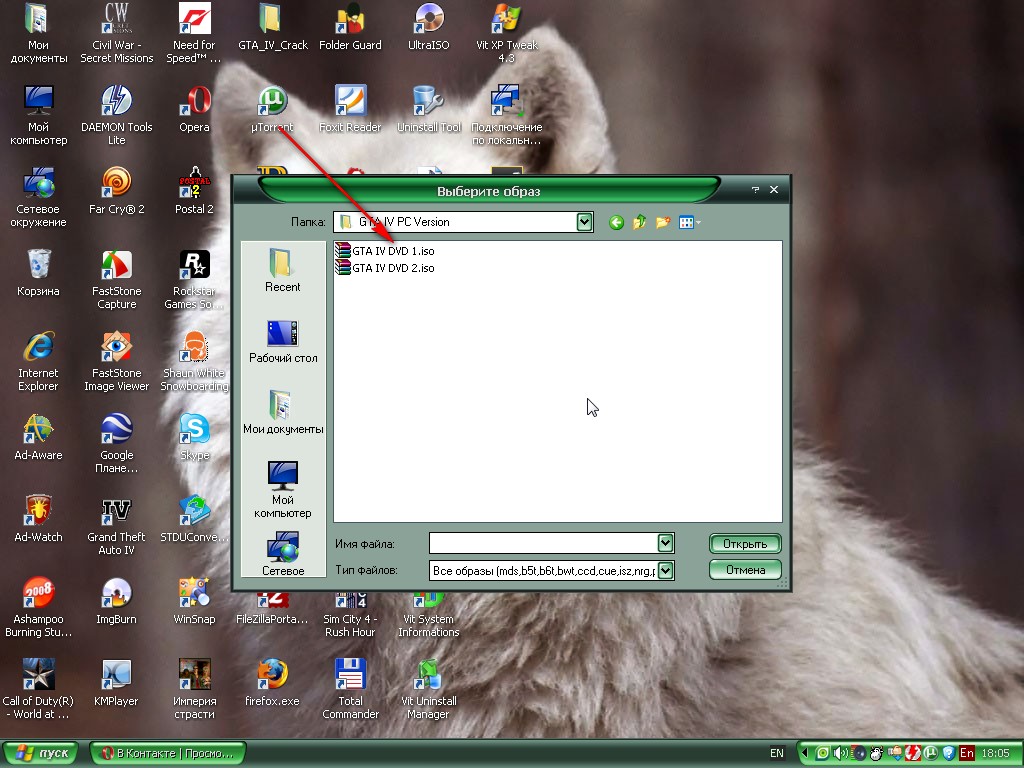Screen dimensions: 1024x768
Task: Select the KMPlayer desktop icon
Action: [x=116, y=683]
